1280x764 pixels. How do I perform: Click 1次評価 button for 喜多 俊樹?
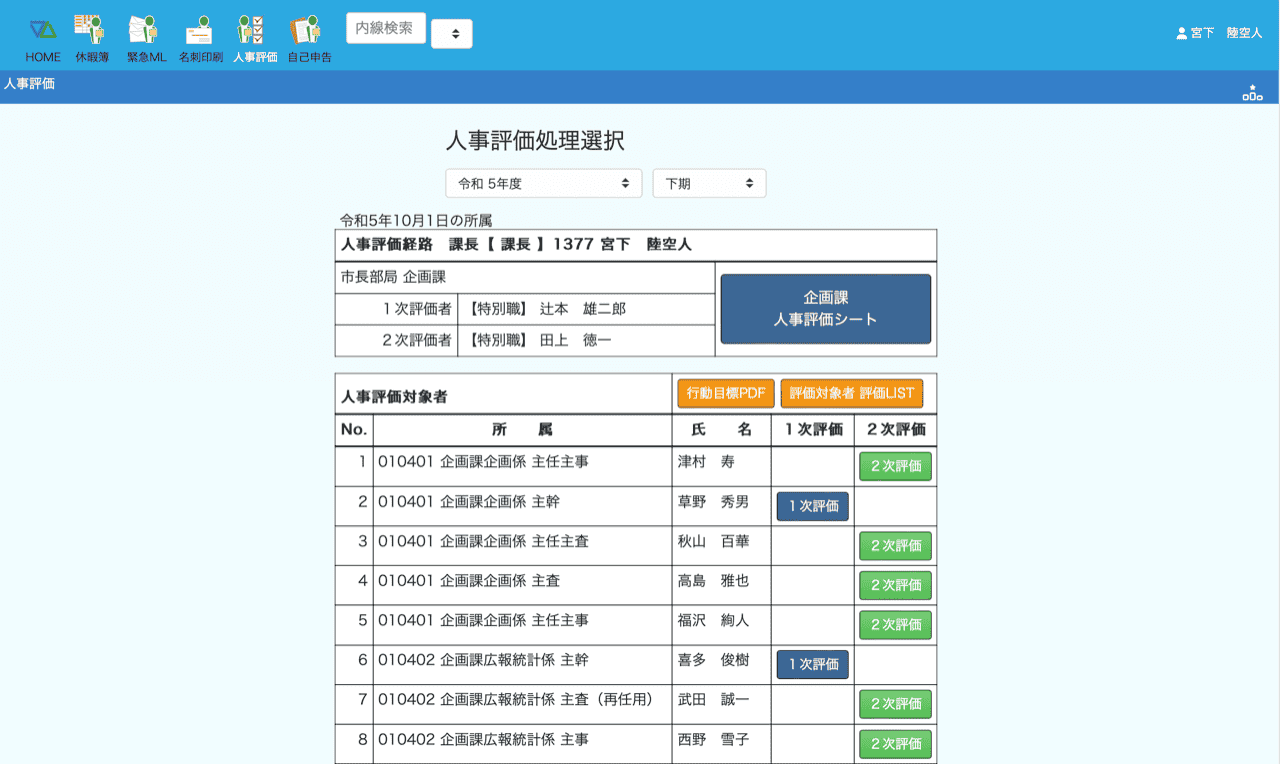coord(812,665)
